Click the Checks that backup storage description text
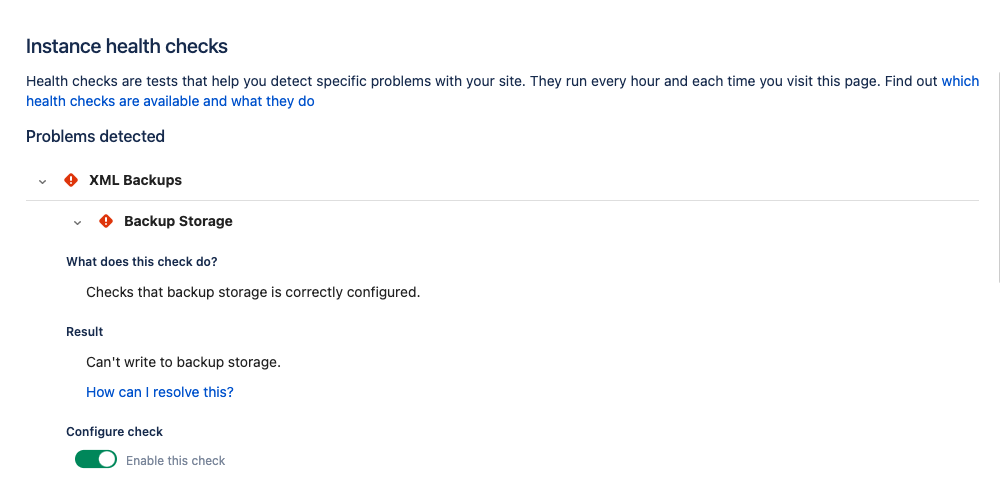 pos(253,293)
